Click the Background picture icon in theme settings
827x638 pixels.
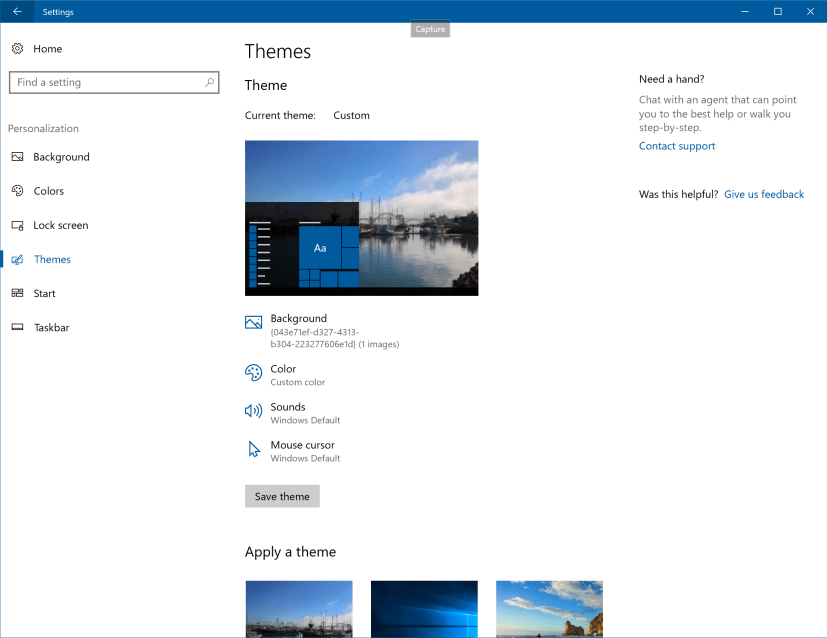click(x=253, y=322)
